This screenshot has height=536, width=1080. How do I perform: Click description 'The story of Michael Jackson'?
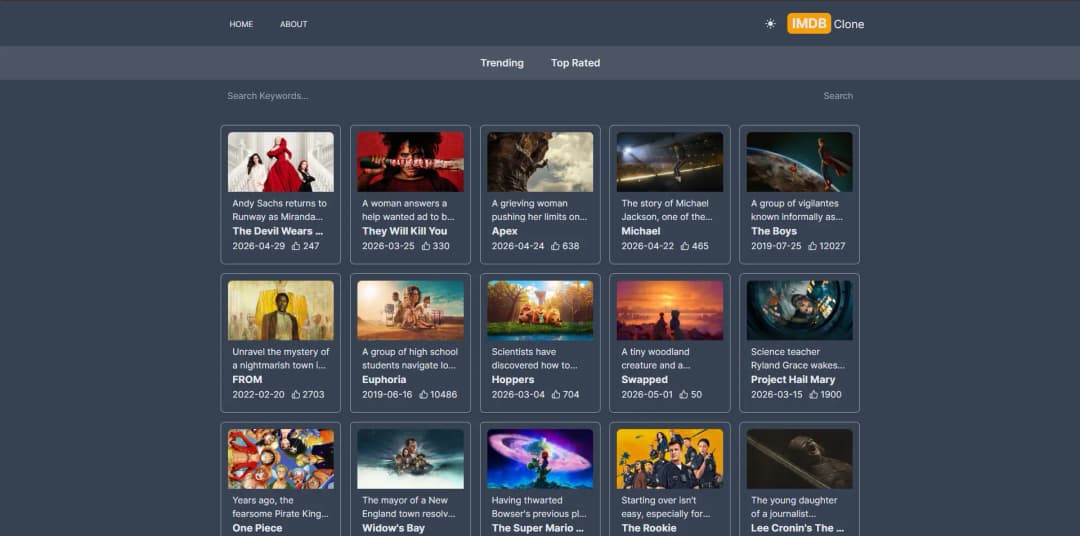665,210
